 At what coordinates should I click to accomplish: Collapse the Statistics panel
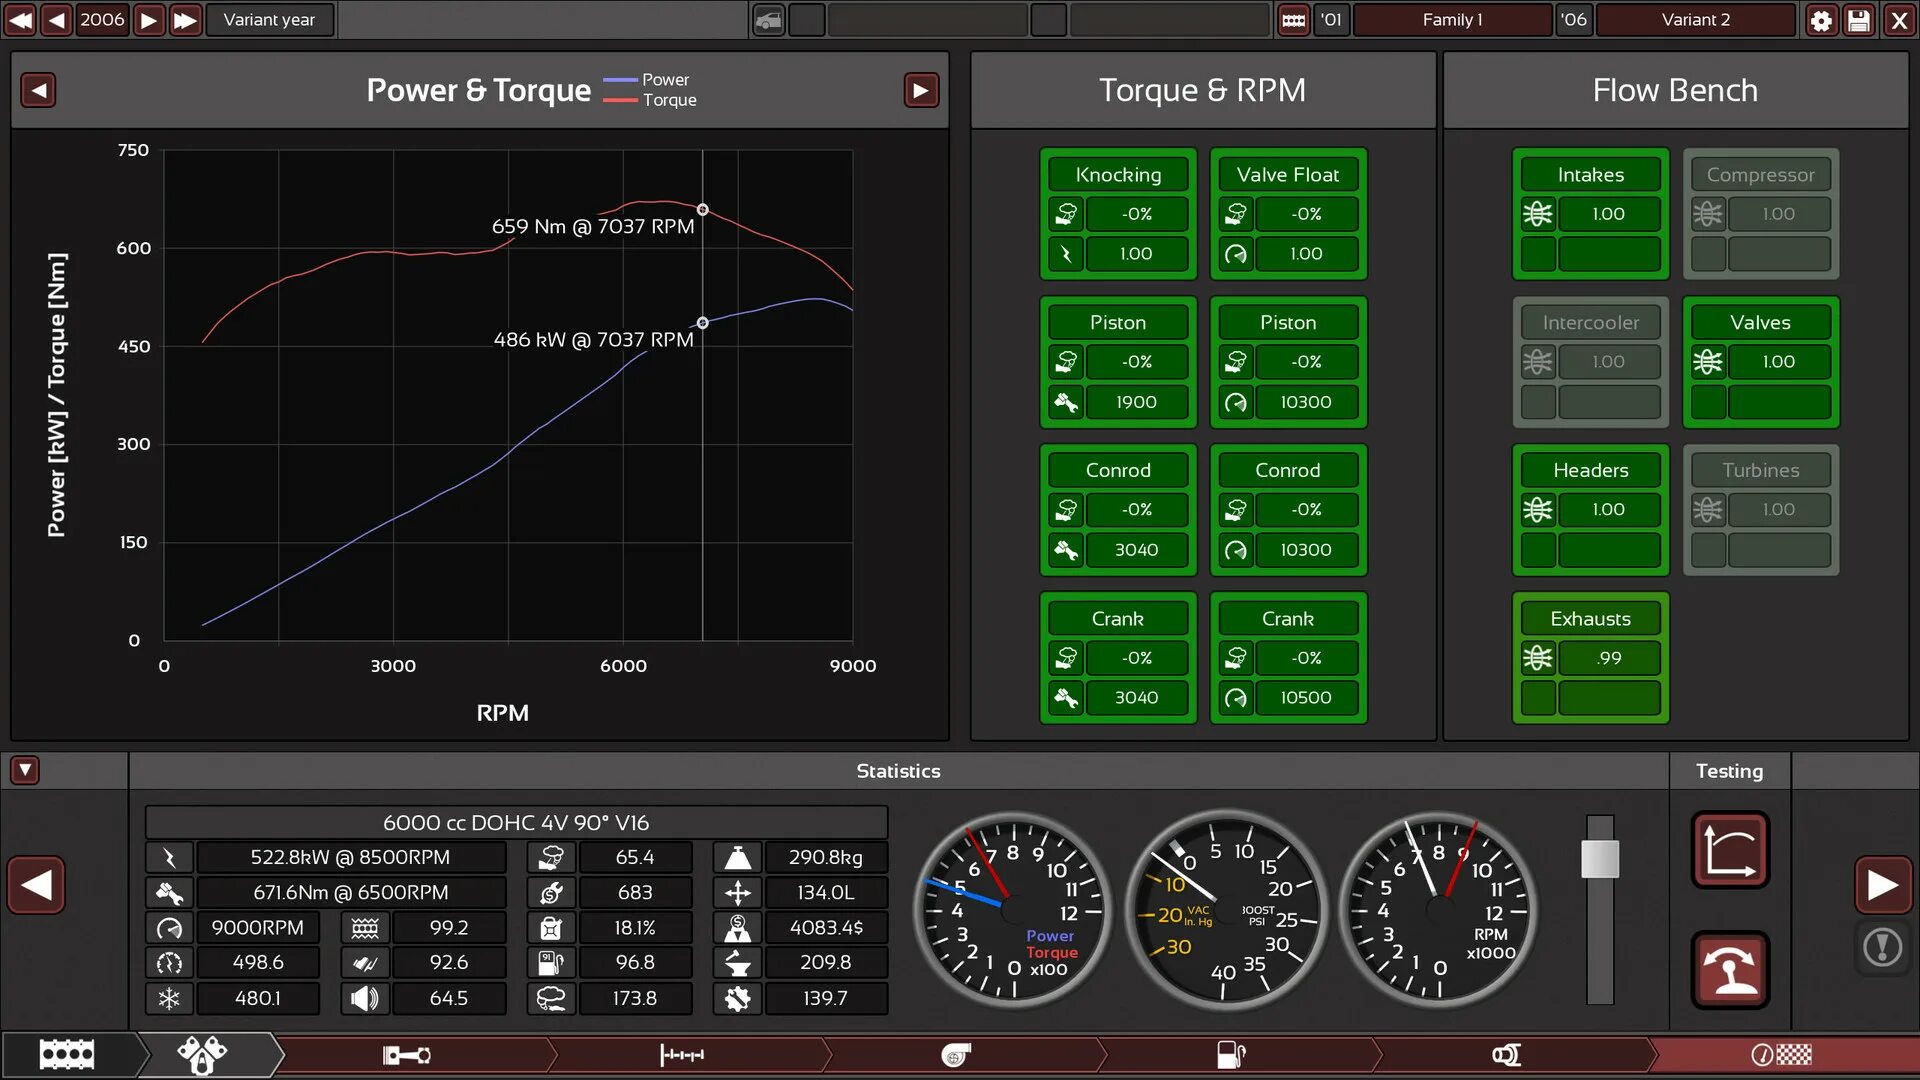(23, 770)
